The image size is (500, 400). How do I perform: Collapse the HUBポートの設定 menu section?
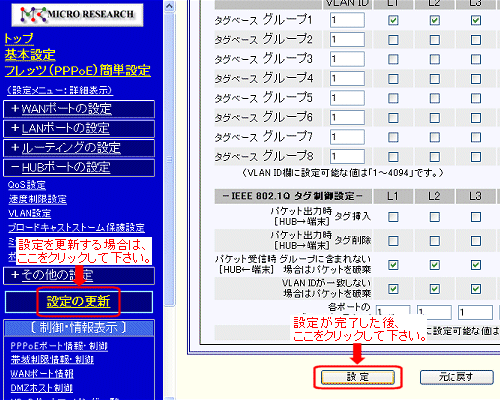point(79,167)
